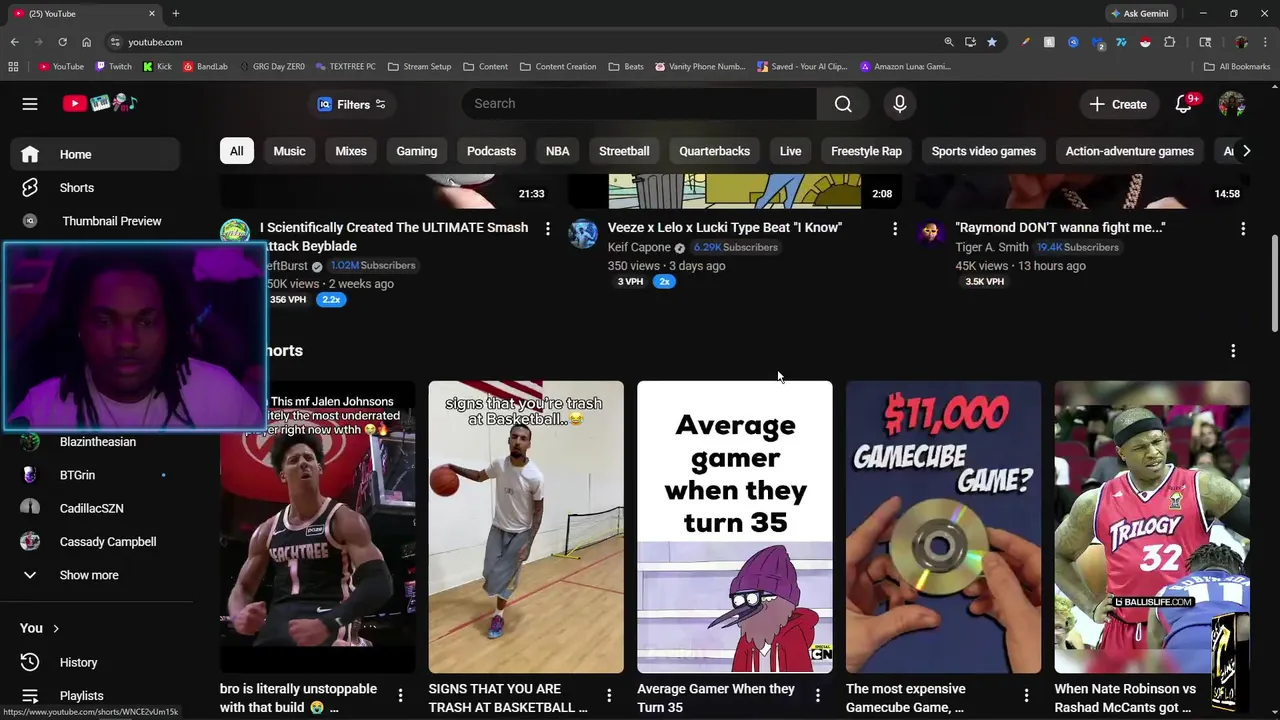
Task: Open the Filters extension button
Action: click(351, 104)
